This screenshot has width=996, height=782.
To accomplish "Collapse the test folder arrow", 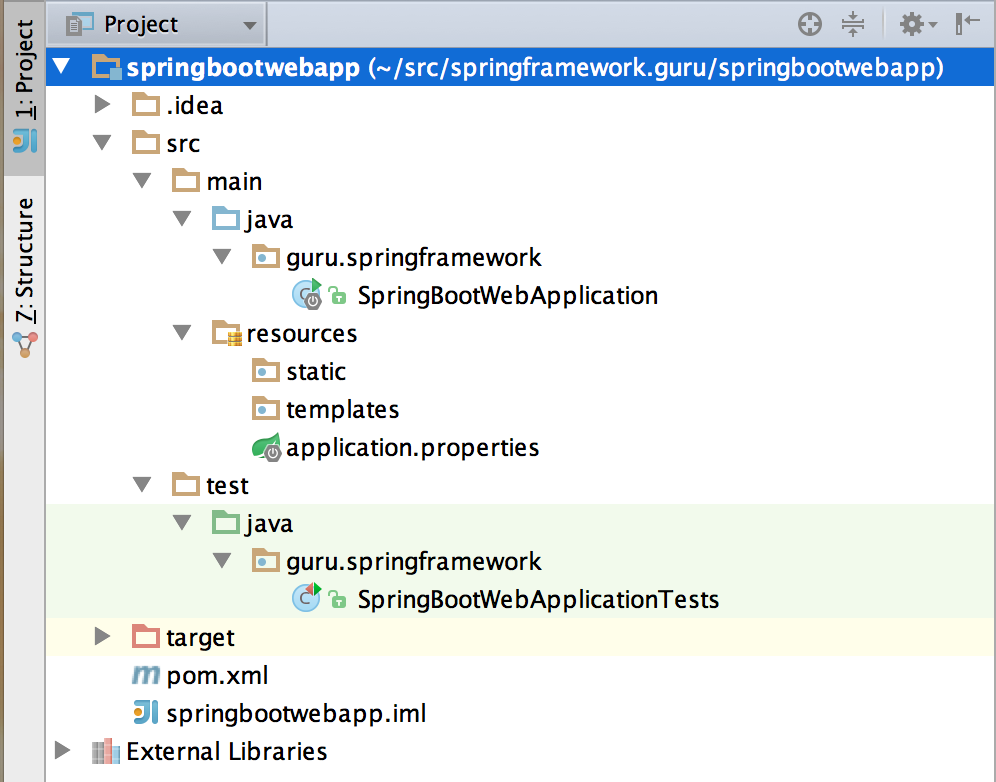I will coord(142,485).
